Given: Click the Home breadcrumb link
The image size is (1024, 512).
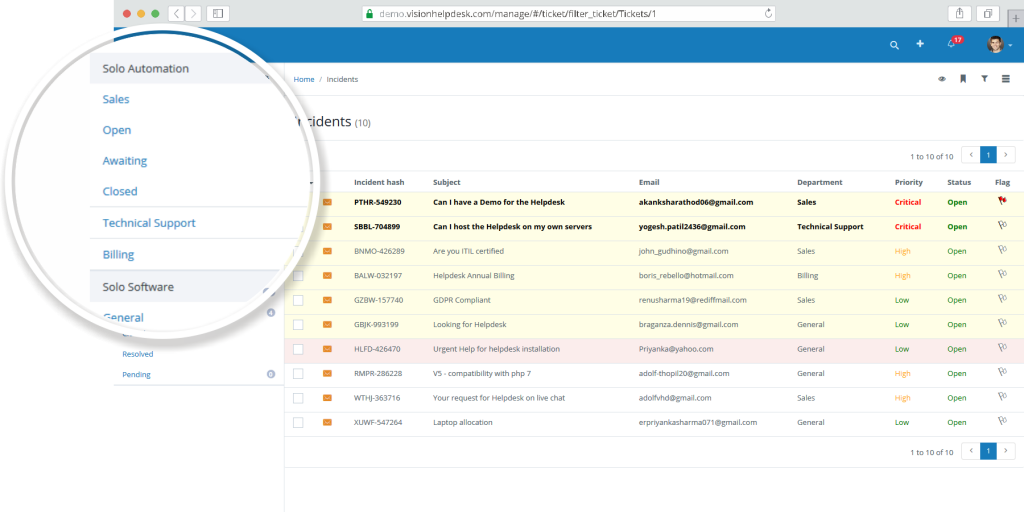Looking at the screenshot, I should [304, 79].
